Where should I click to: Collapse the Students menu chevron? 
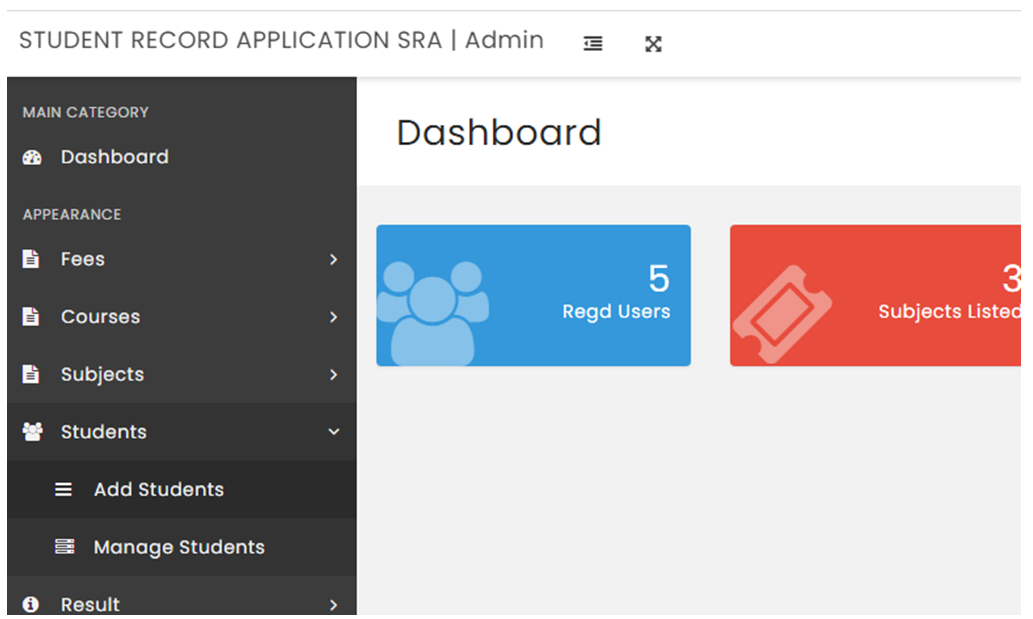point(334,432)
